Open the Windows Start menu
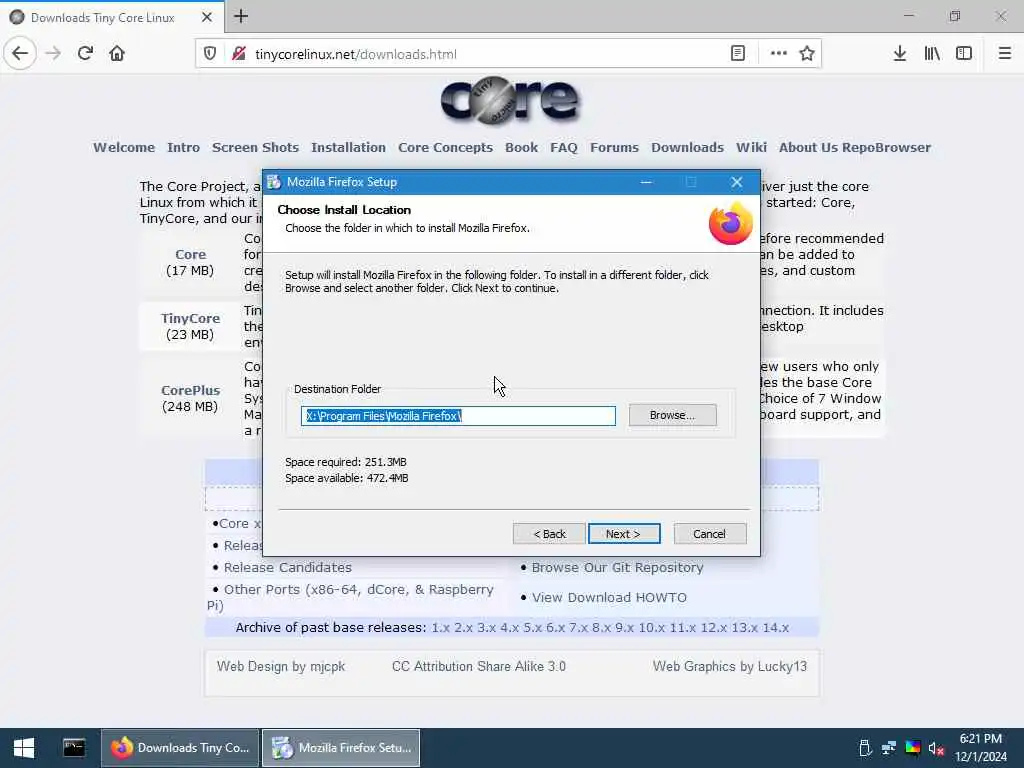This screenshot has height=768, width=1024. pyautogui.click(x=24, y=748)
